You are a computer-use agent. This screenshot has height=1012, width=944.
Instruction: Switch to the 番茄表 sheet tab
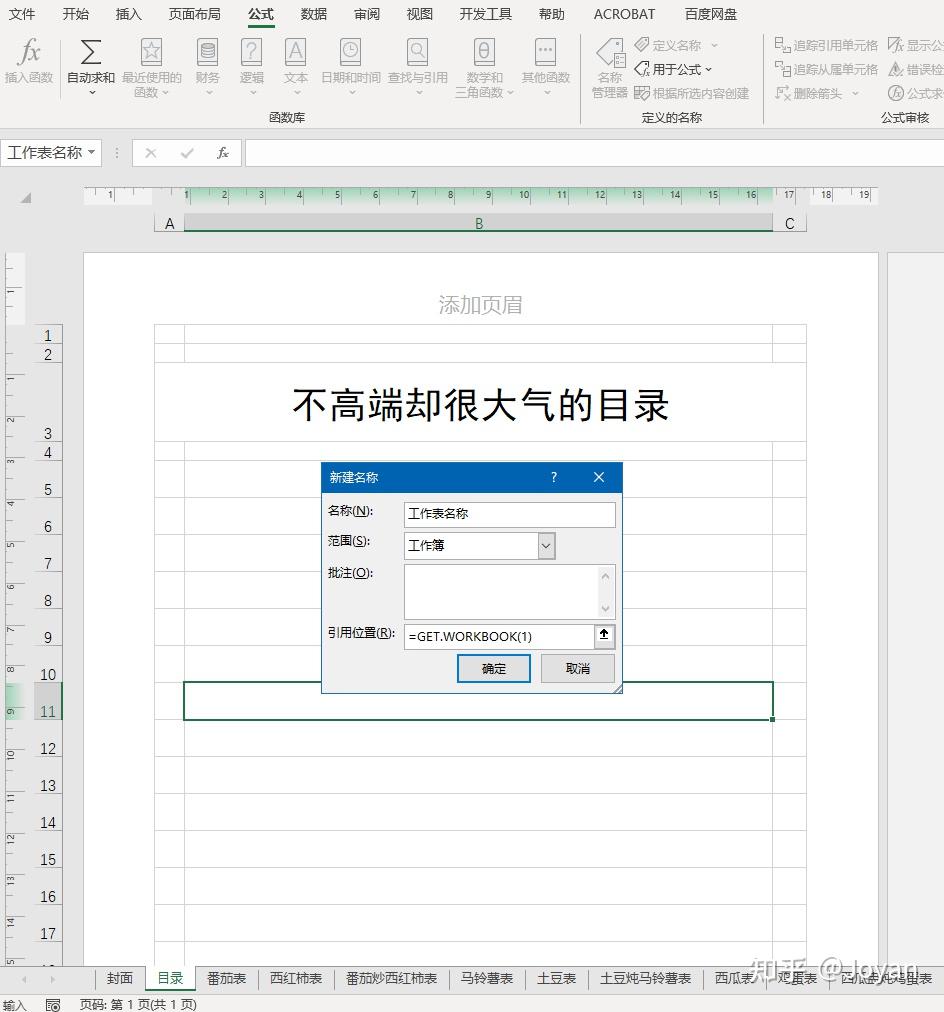point(226,978)
